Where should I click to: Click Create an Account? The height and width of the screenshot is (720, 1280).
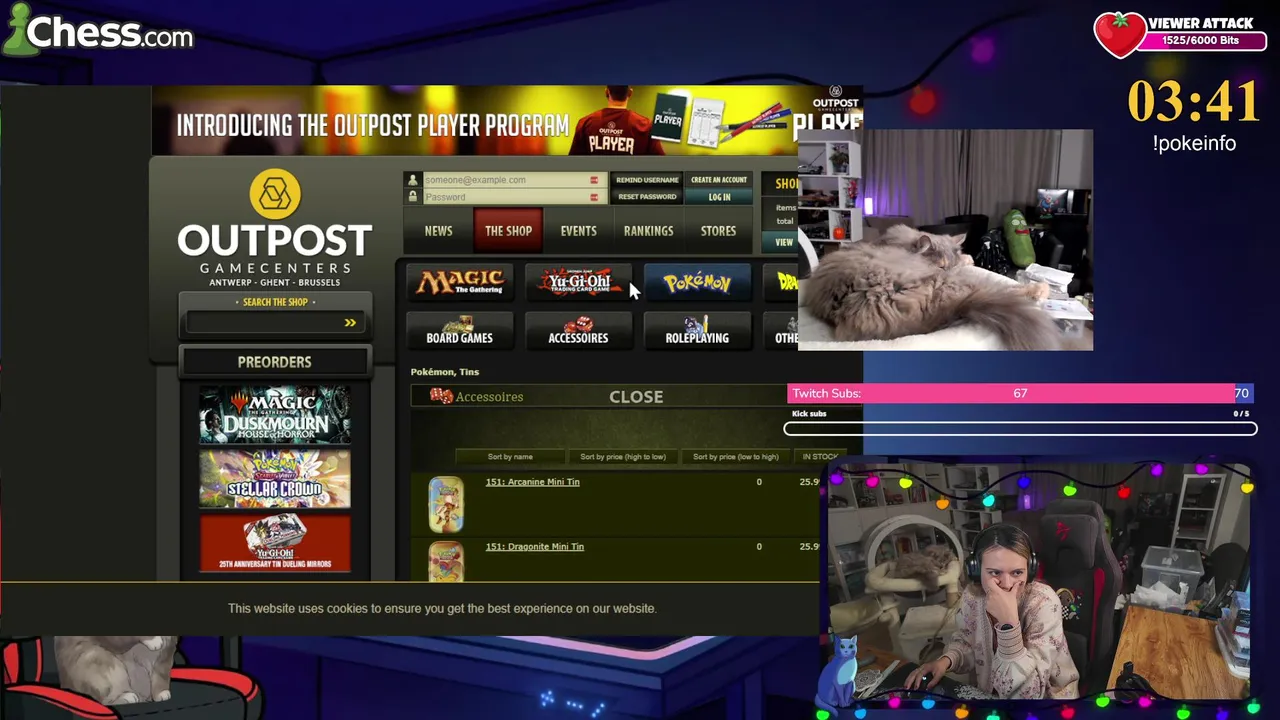719,180
